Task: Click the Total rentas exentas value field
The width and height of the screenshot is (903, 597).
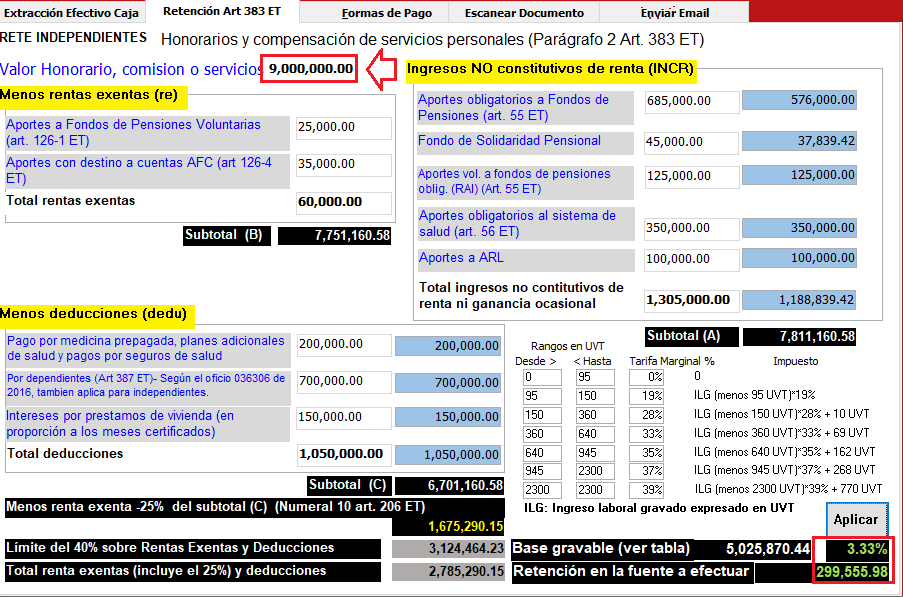Action: point(344,202)
